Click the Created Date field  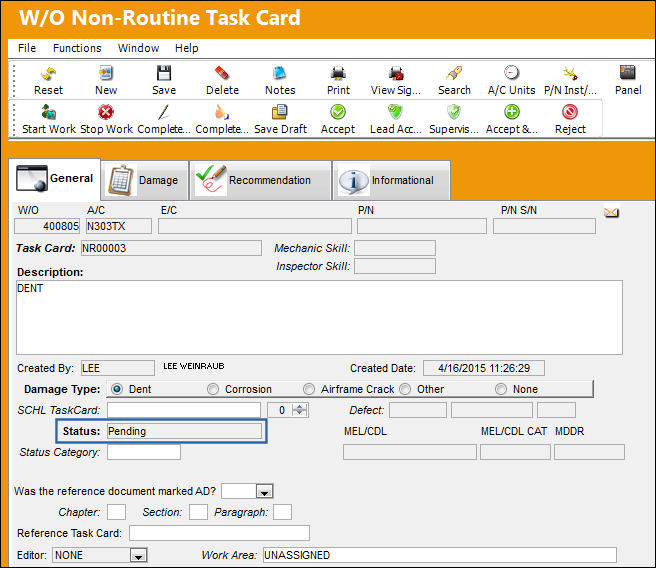484,368
